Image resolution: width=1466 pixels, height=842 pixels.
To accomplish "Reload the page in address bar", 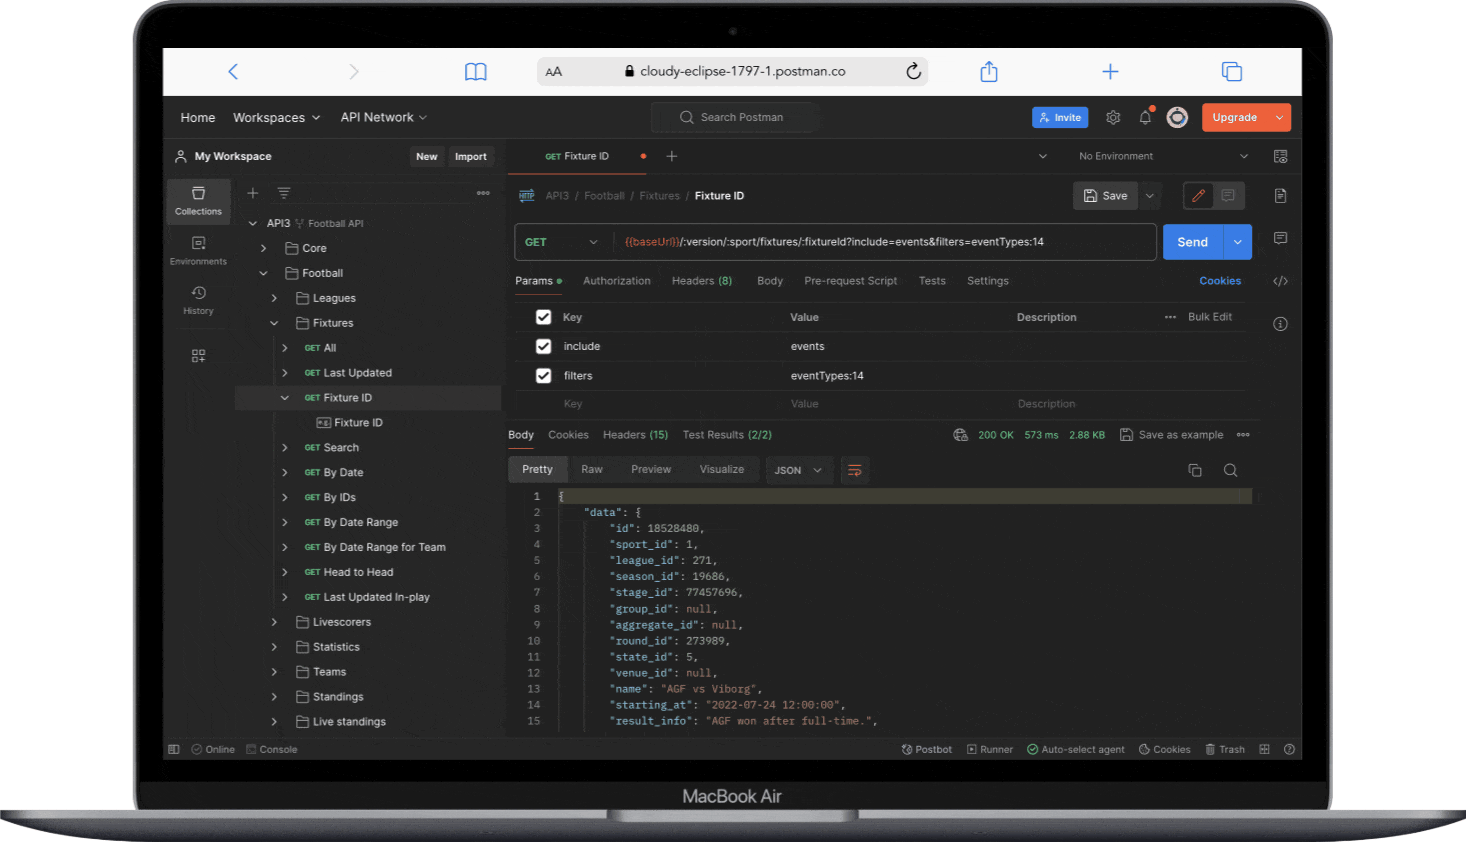I will (913, 71).
